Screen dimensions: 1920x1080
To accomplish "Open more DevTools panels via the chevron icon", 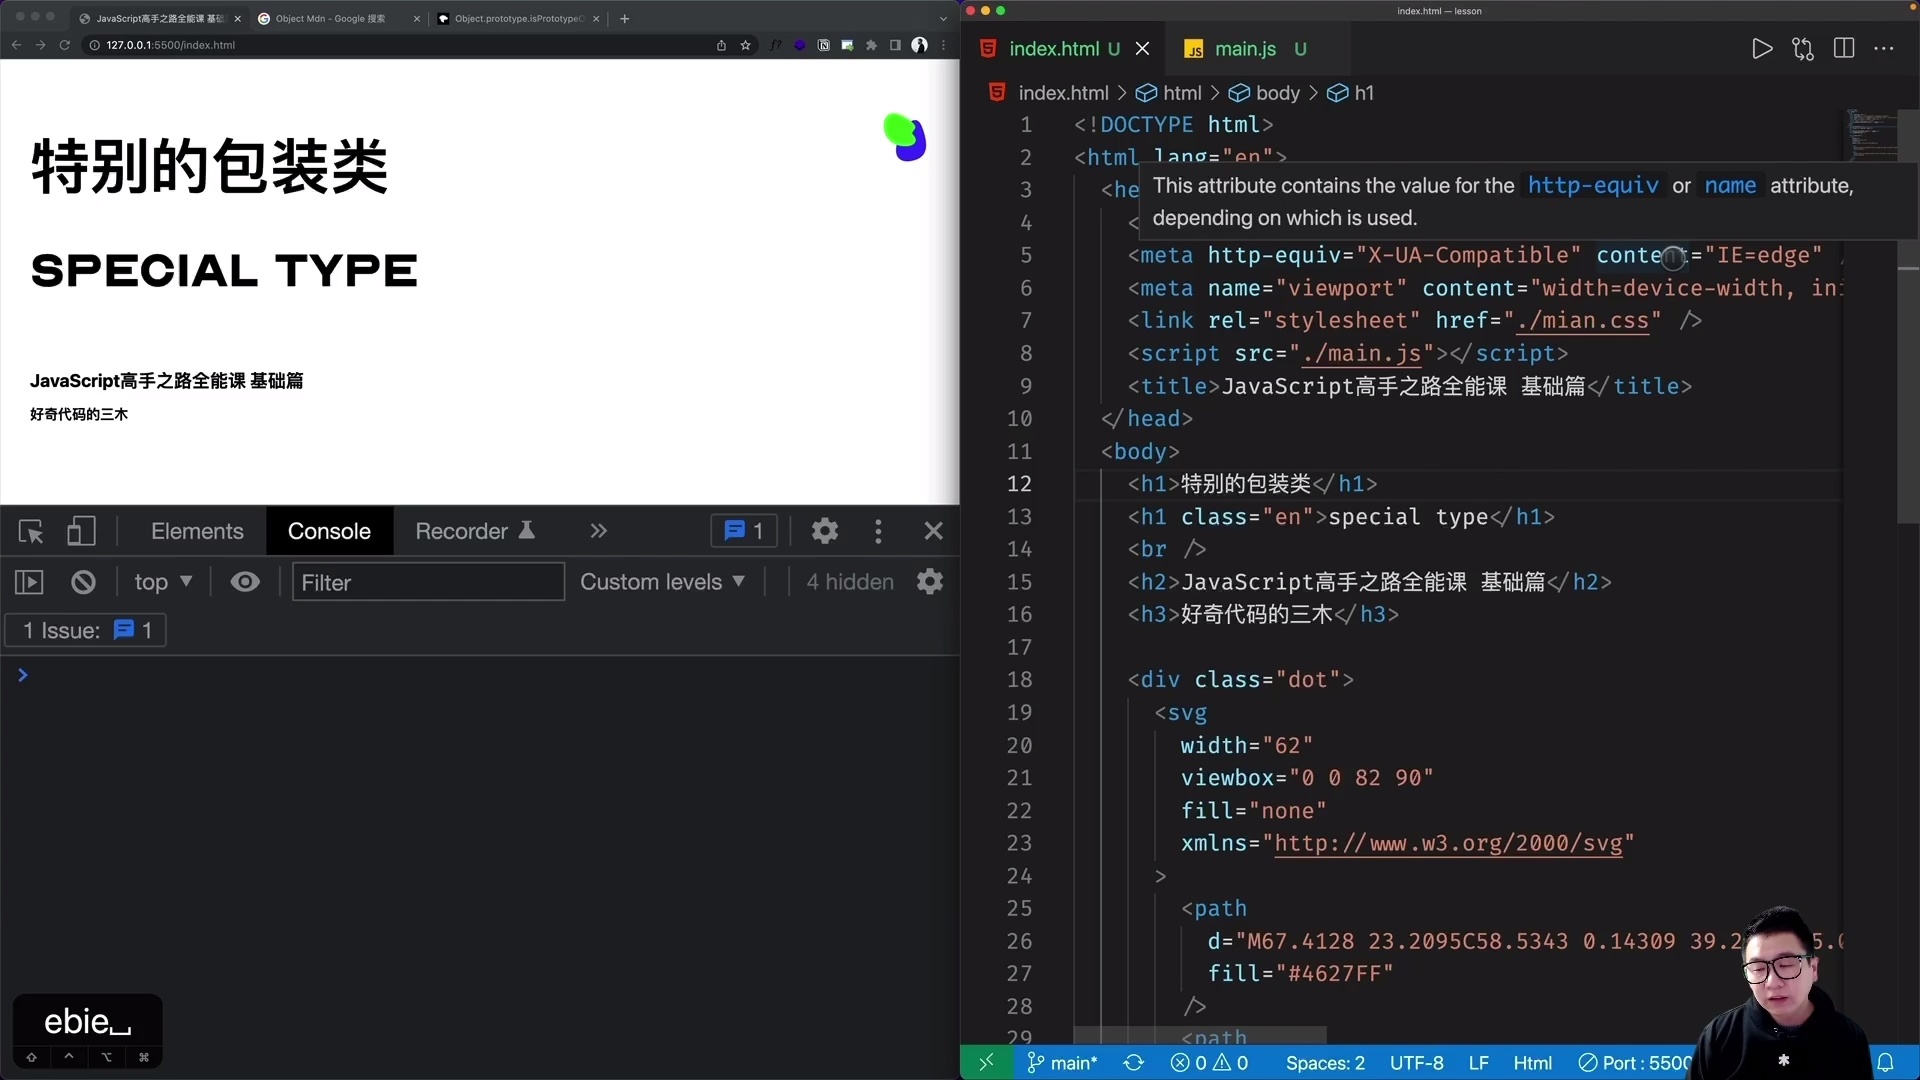I will point(598,531).
